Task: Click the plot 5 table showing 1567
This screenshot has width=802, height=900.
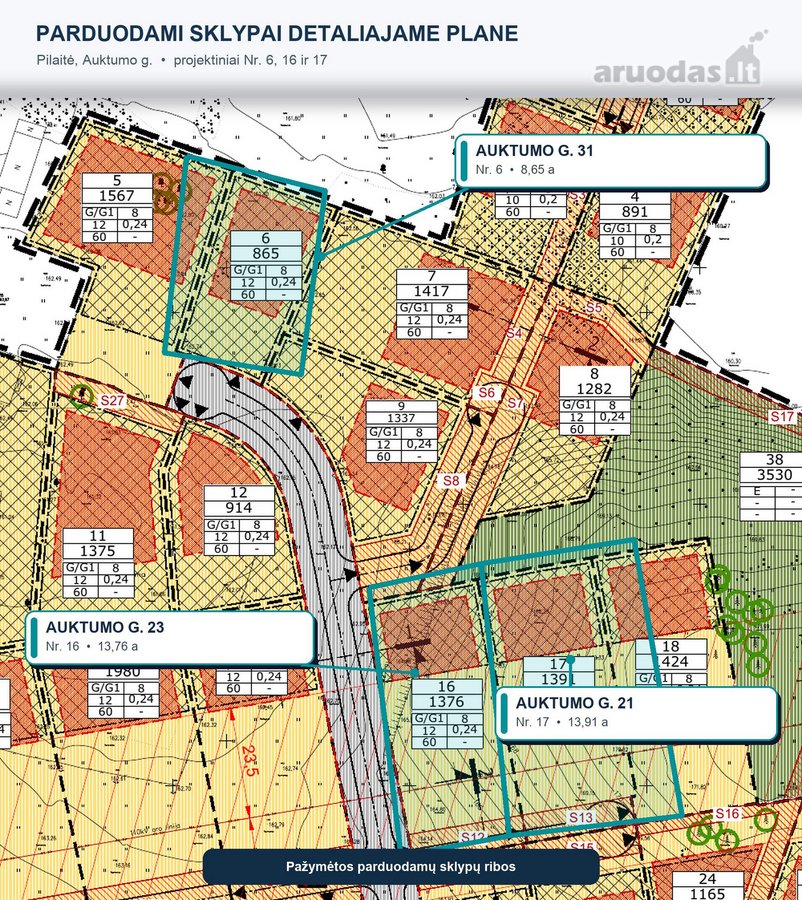Action: [x=117, y=208]
